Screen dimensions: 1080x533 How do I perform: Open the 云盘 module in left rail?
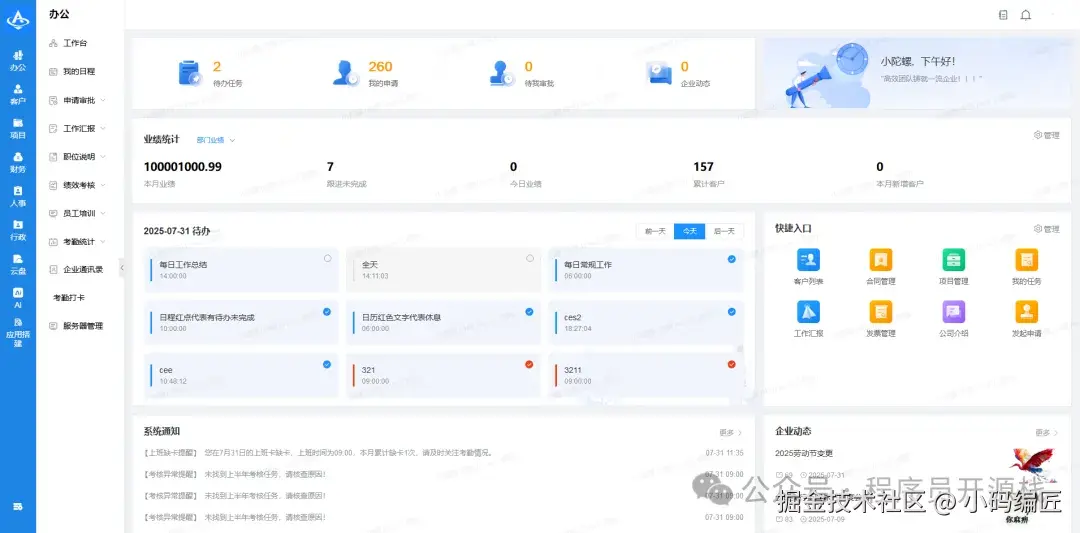click(18, 264)
